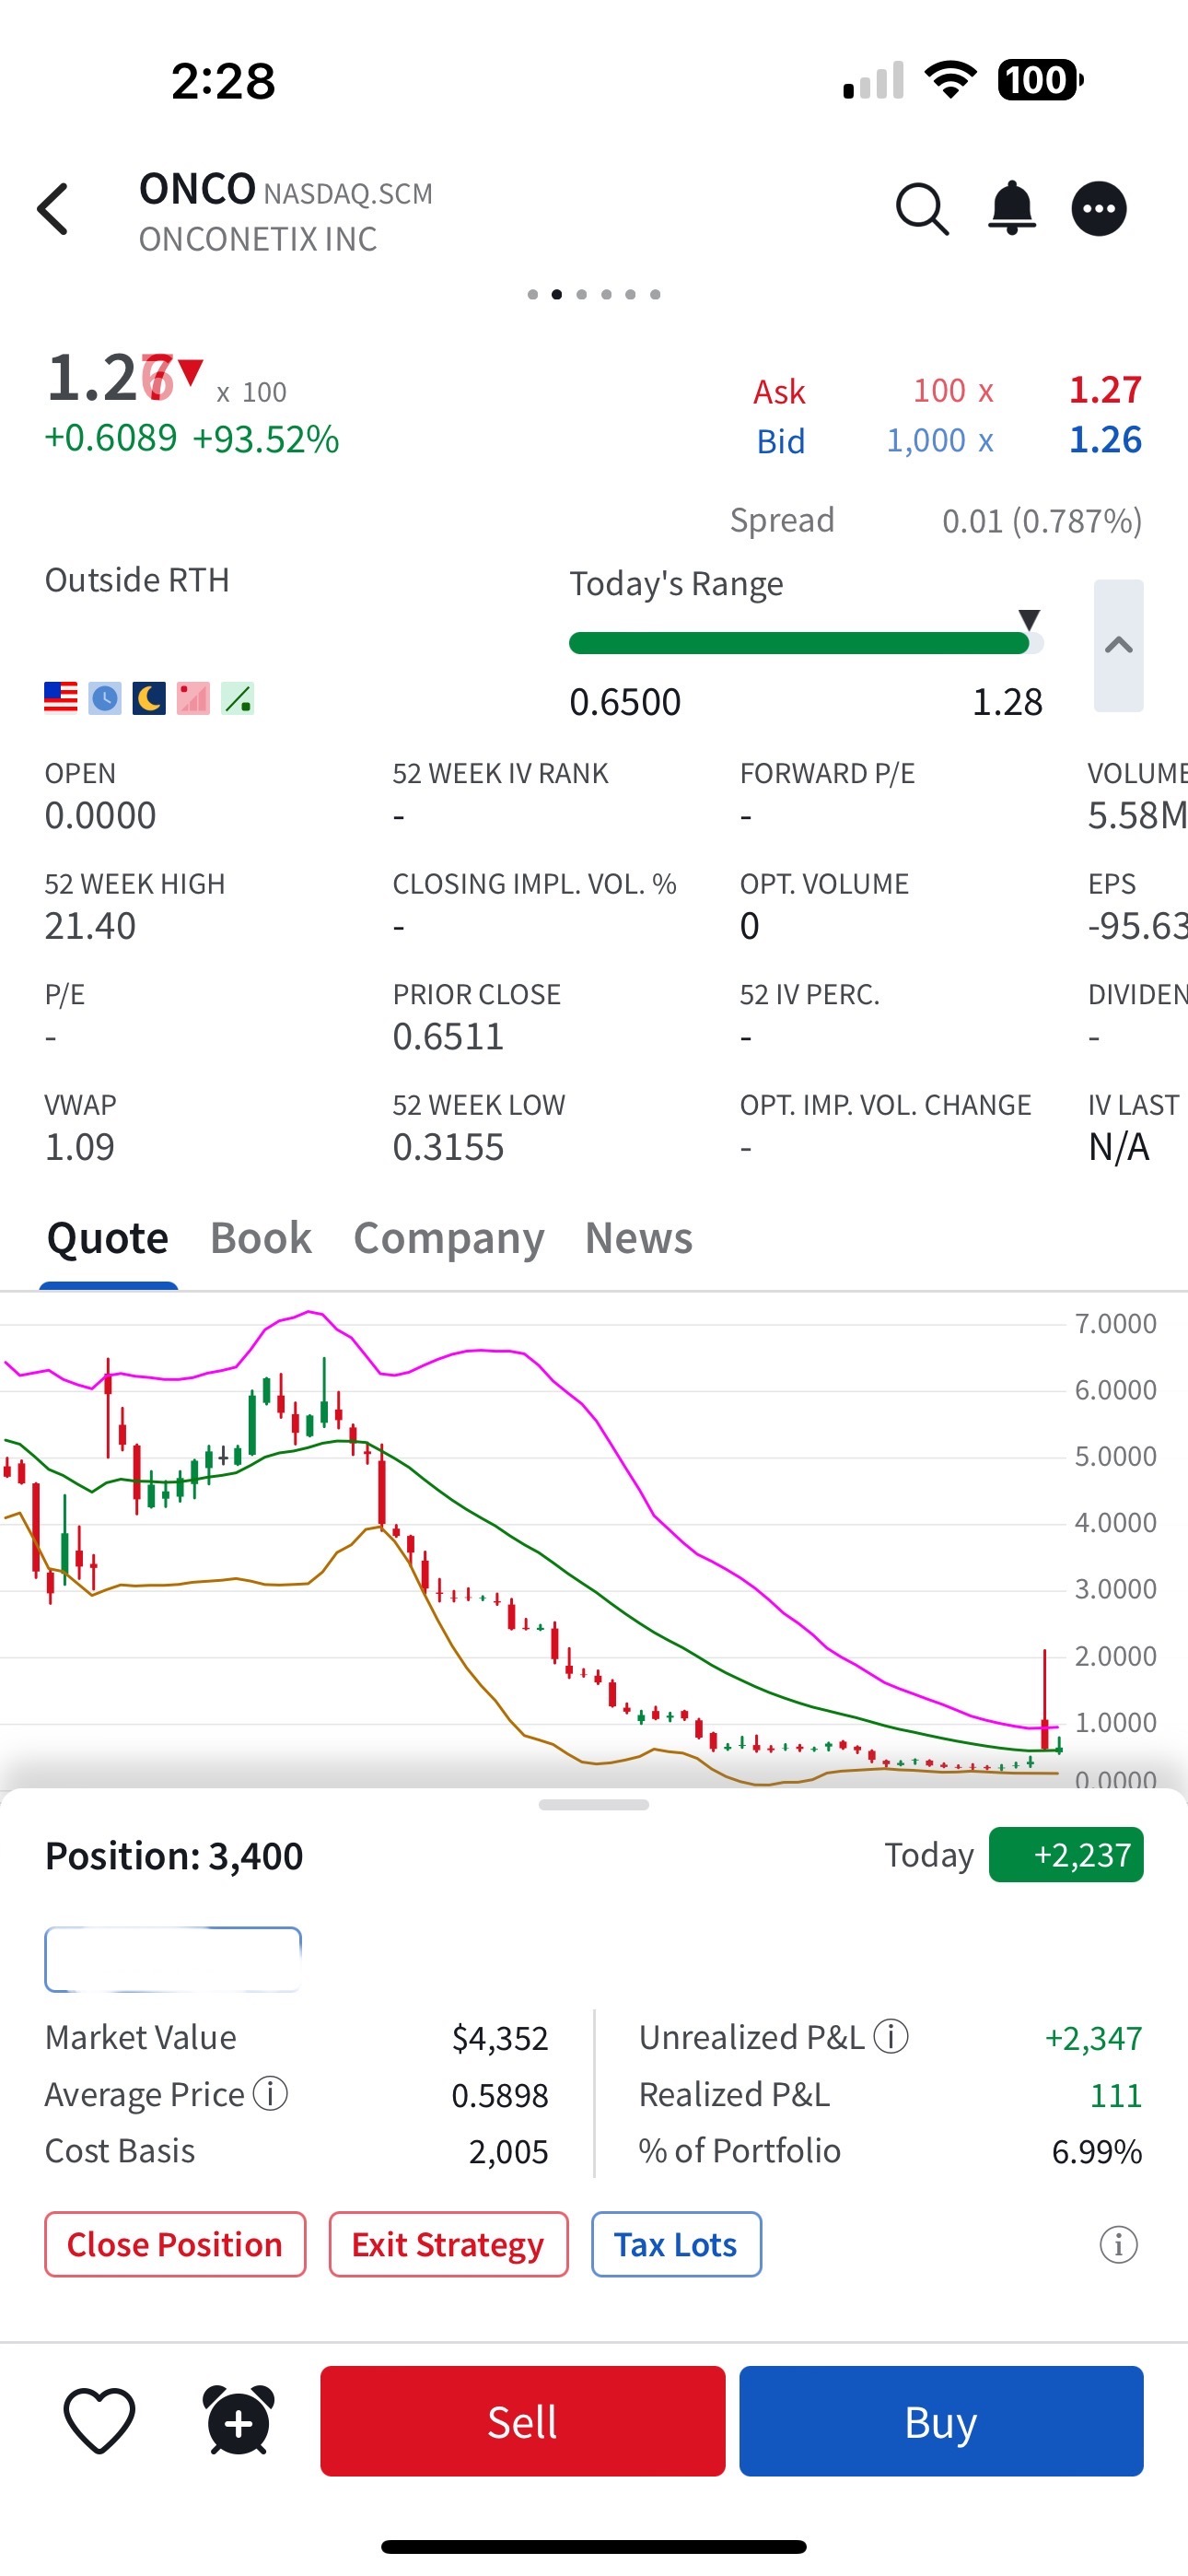The width and height of the screenshot is (1188, 2576).
Task: Show info for Unrealized P&L
Action: (x=891, y=2035)
